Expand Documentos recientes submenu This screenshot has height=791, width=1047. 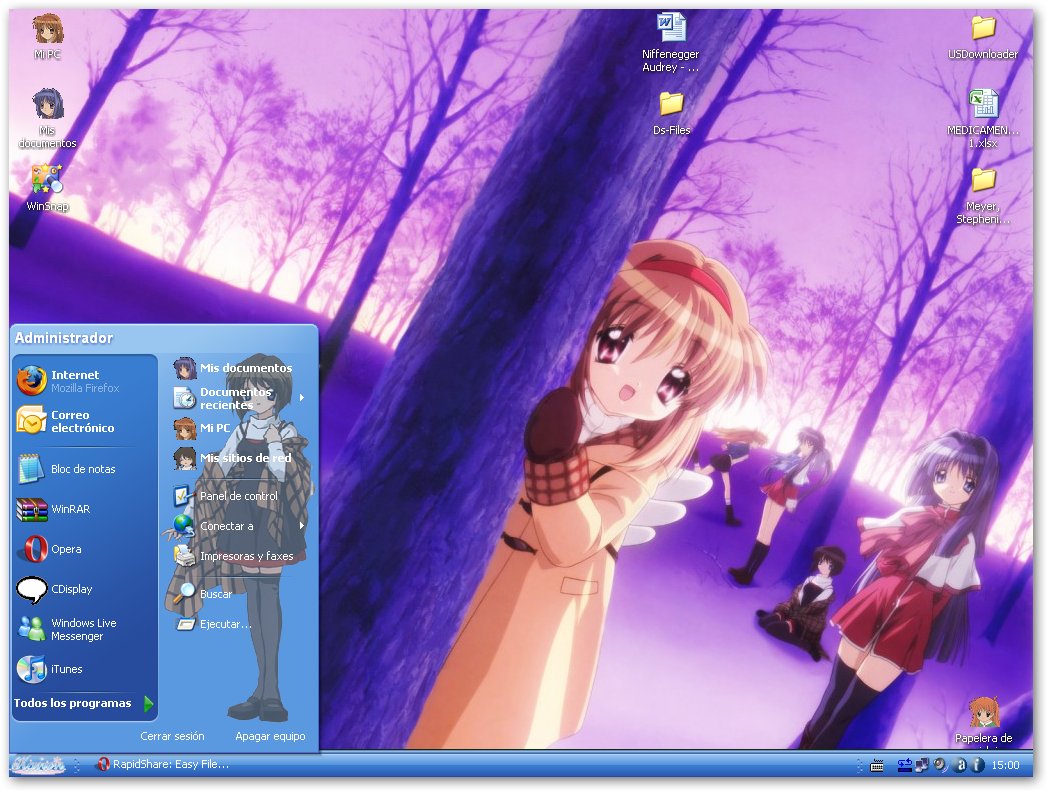[x=239, y=398]
